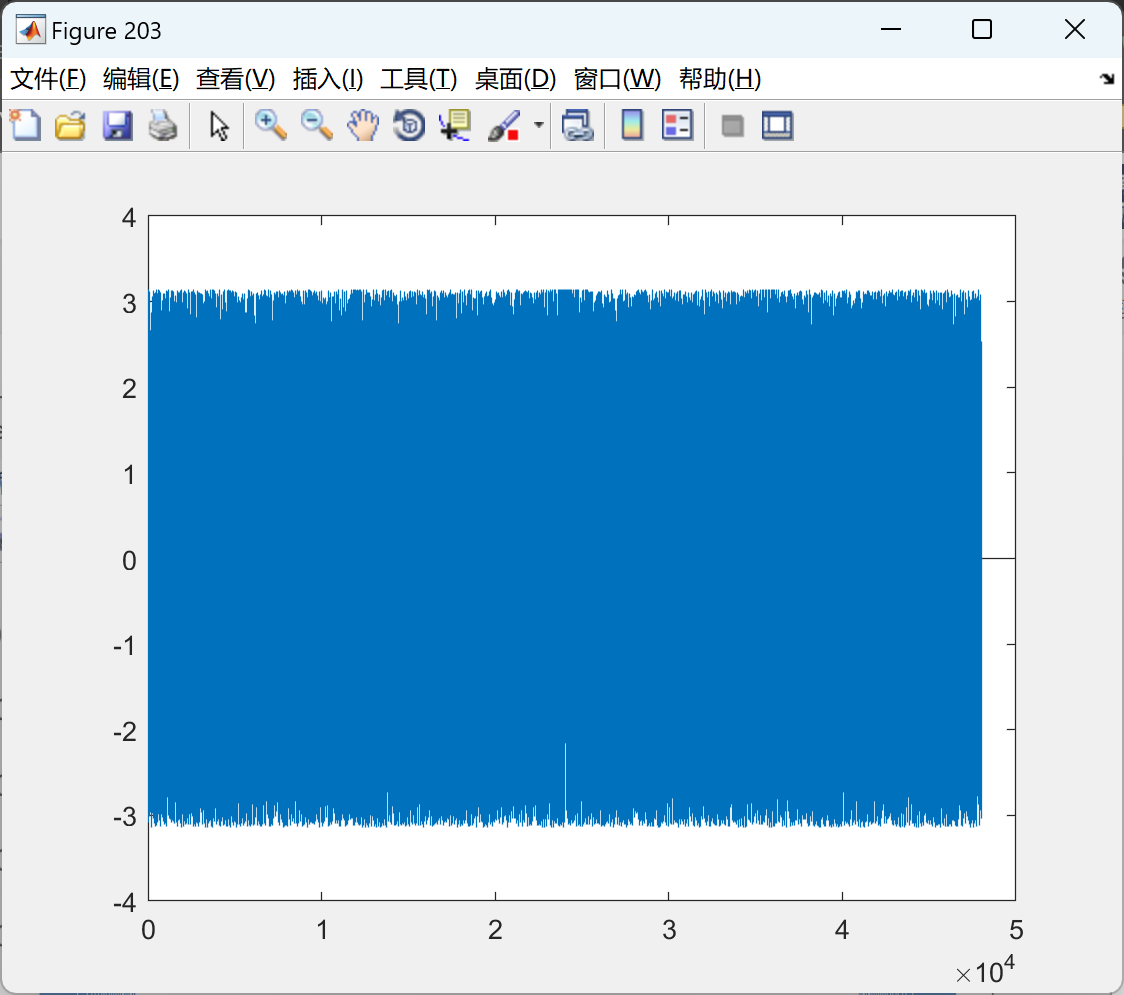Open the 桌面(D) menu
This screenshot has height=995, width=1124.
tap(515, 79)
